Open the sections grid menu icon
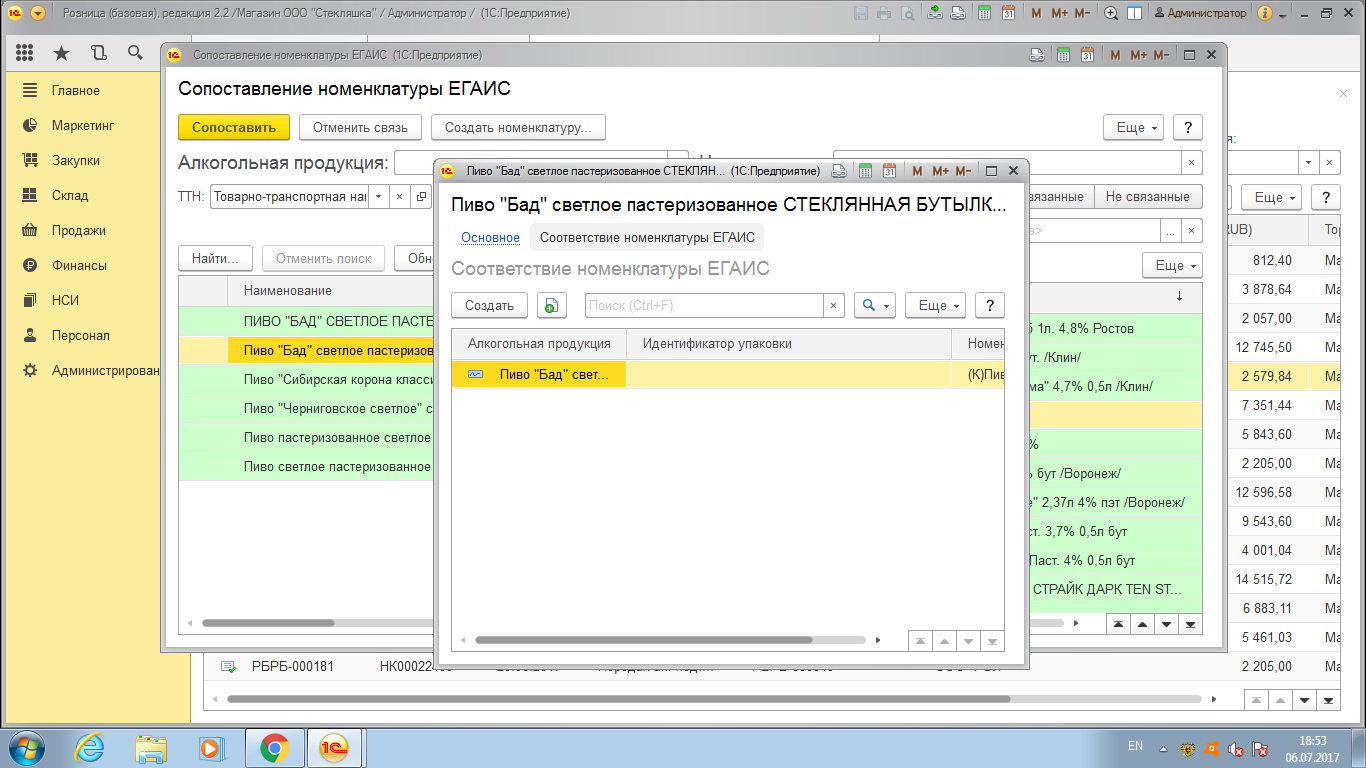 pyautogui.click(x=25, y=53)
